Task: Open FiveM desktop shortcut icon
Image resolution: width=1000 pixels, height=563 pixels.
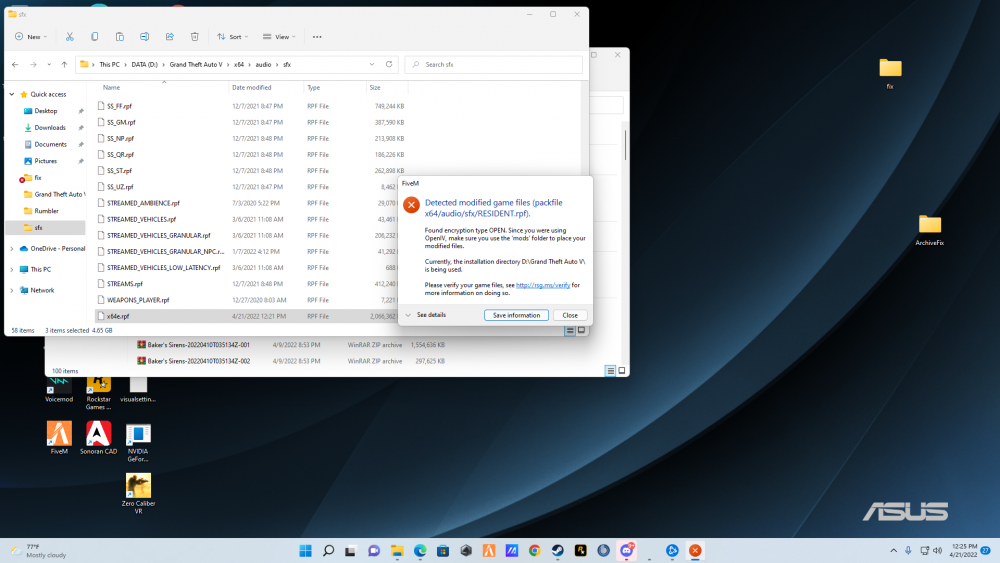Action: pyautogui.click(x=59, y=434)
